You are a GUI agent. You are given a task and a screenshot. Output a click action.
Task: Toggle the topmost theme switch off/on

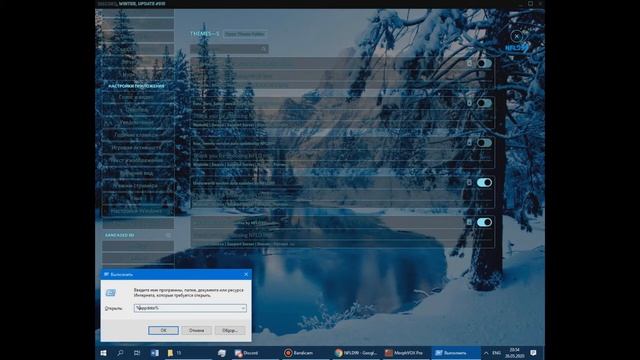pyautogui.click(x=484, y=63)
